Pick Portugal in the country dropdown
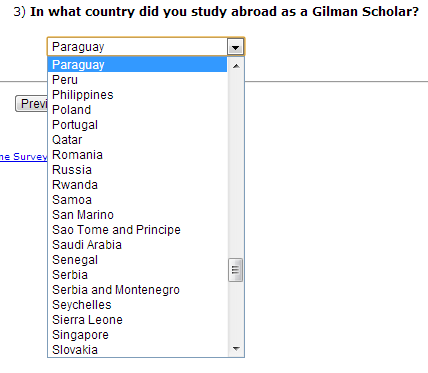428x373 pixels. point(137,125)
